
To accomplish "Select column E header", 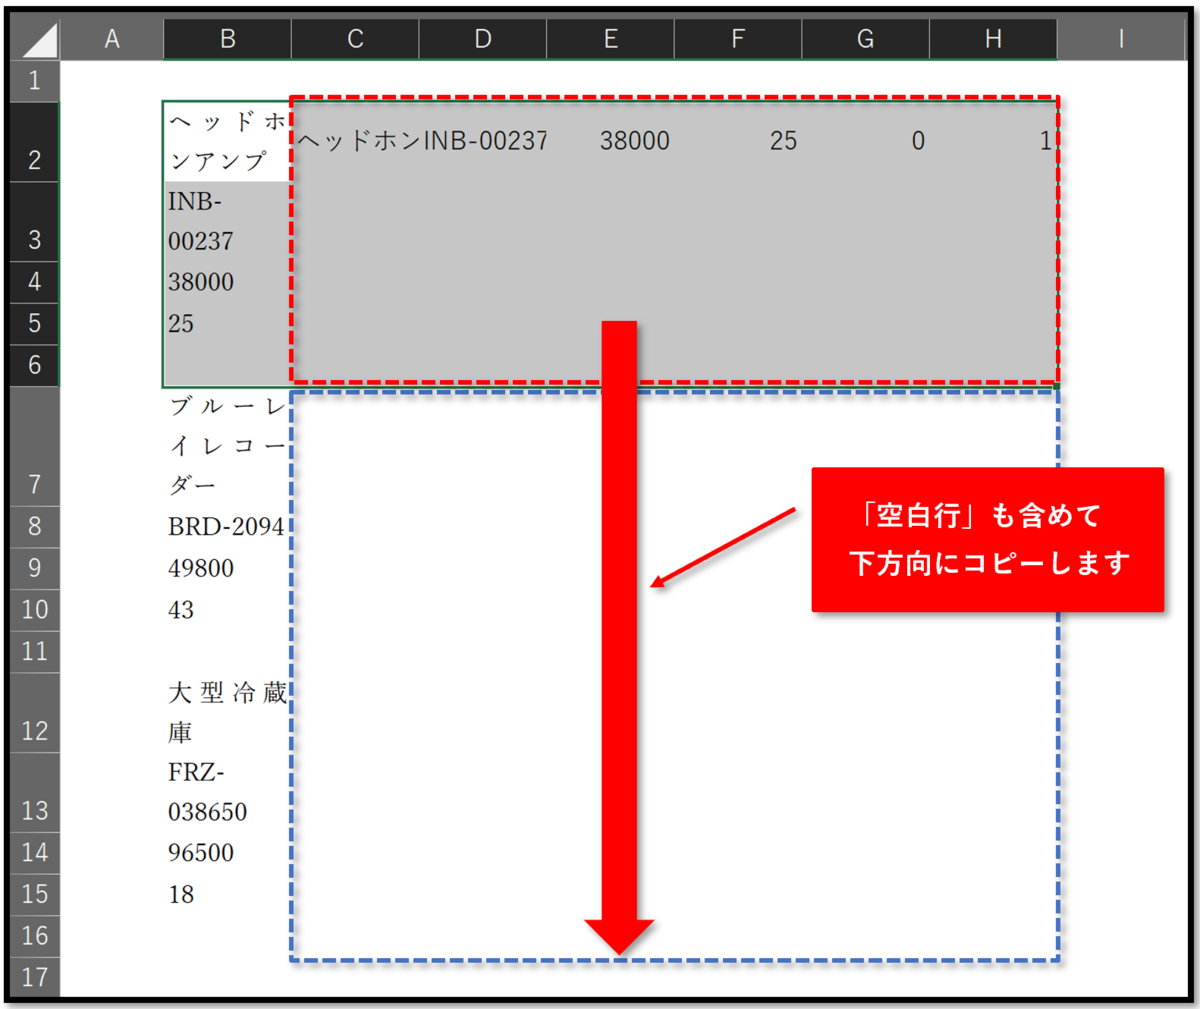I will [610, 39].
